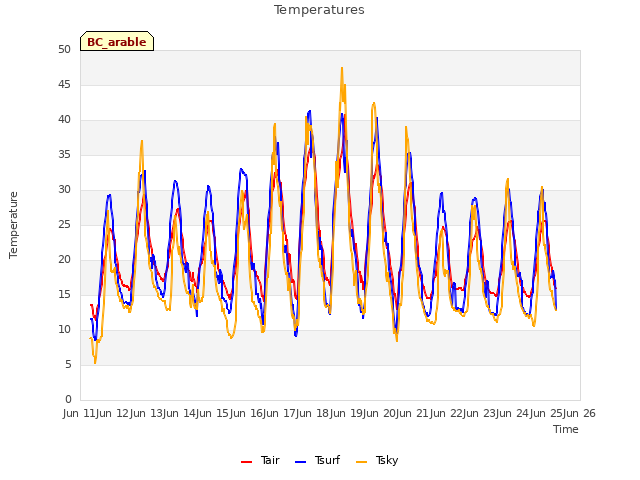Click the Jun 21 x-axis tick label
This screenshot has width=640, height=480.
(x=411, y=413)
